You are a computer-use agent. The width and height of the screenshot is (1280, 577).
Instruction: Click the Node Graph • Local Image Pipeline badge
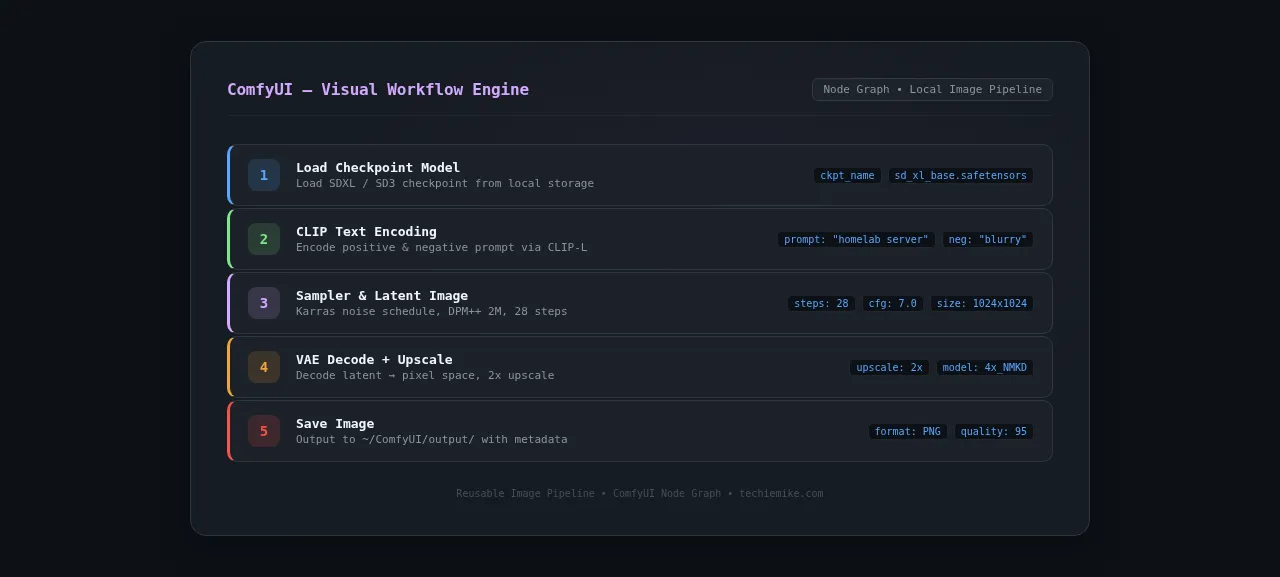click(932, 90)
